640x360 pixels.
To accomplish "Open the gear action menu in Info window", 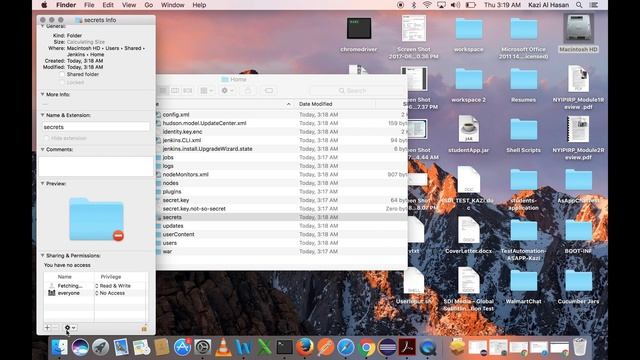I will pyautogui.click(x=70, y=328).
